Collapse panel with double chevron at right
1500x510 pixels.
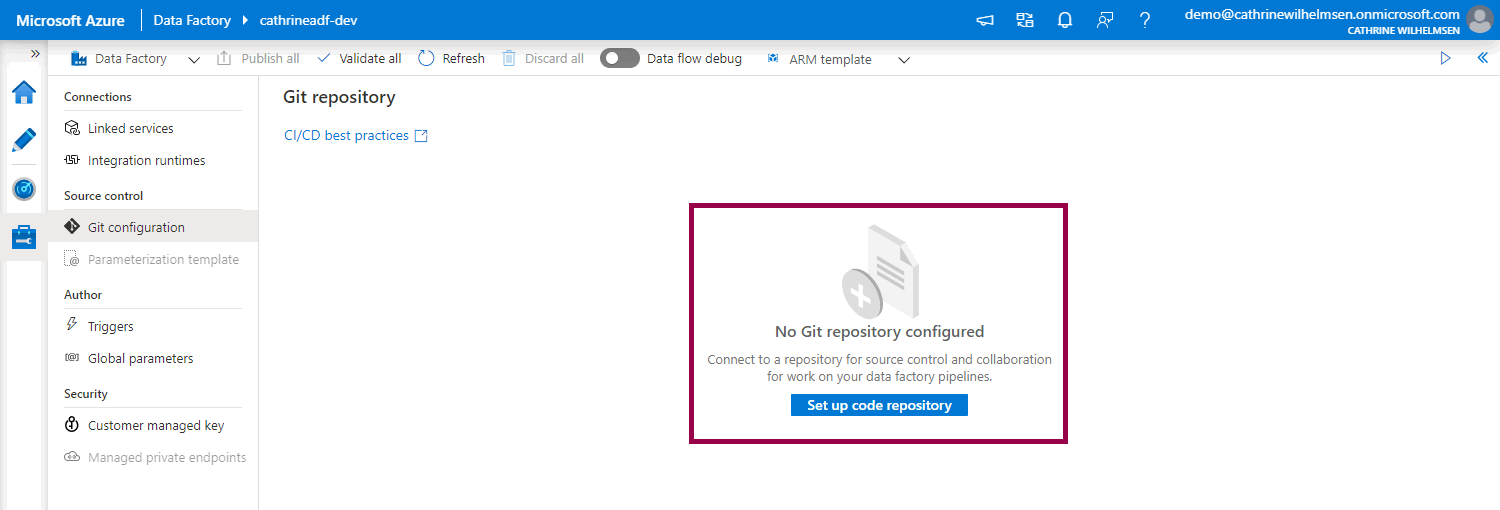click(x=1482, y=58)
